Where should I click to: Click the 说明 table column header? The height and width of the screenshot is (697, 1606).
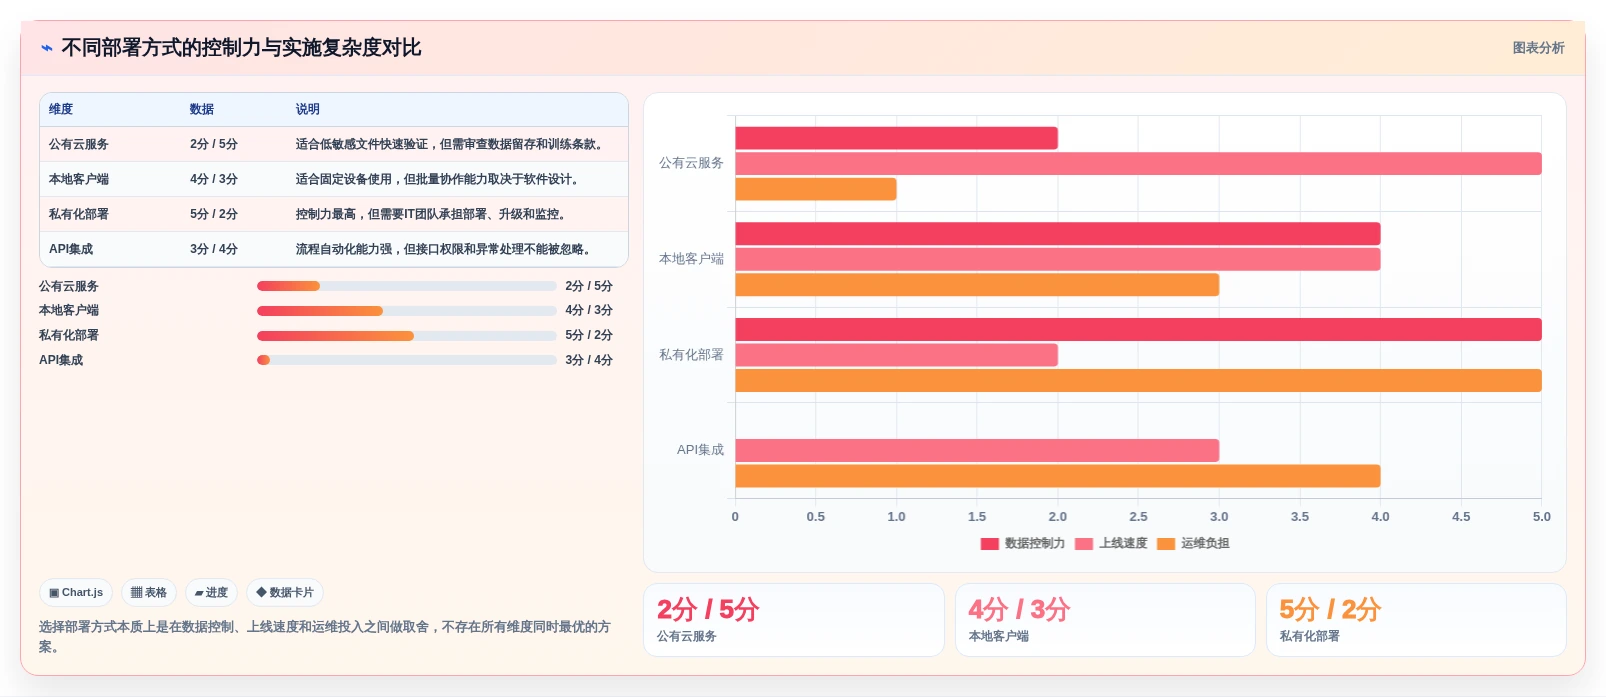(308, 109)
